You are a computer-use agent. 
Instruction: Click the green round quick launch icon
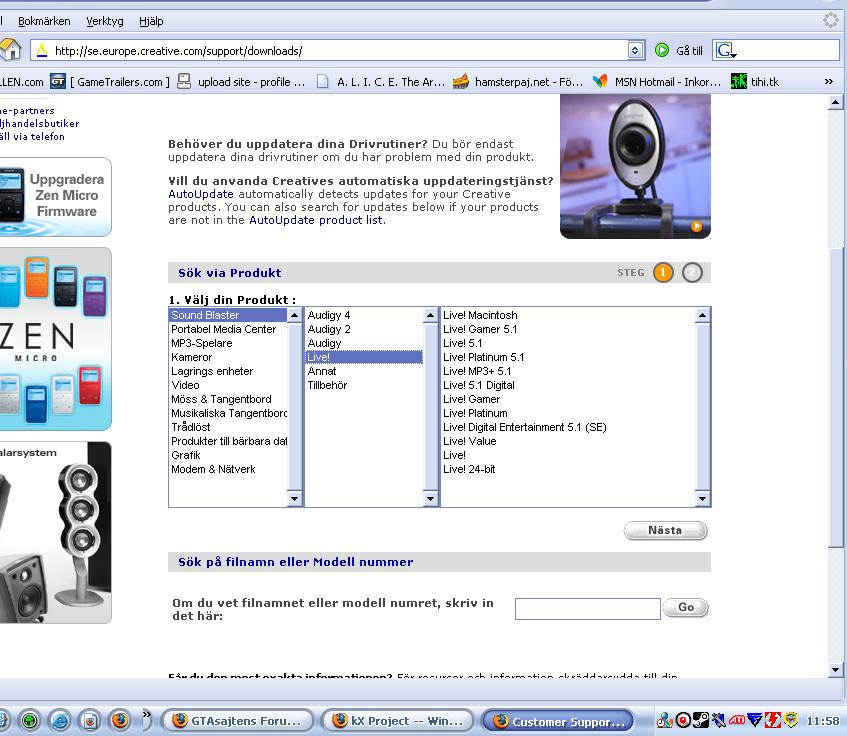click(30, 720)
